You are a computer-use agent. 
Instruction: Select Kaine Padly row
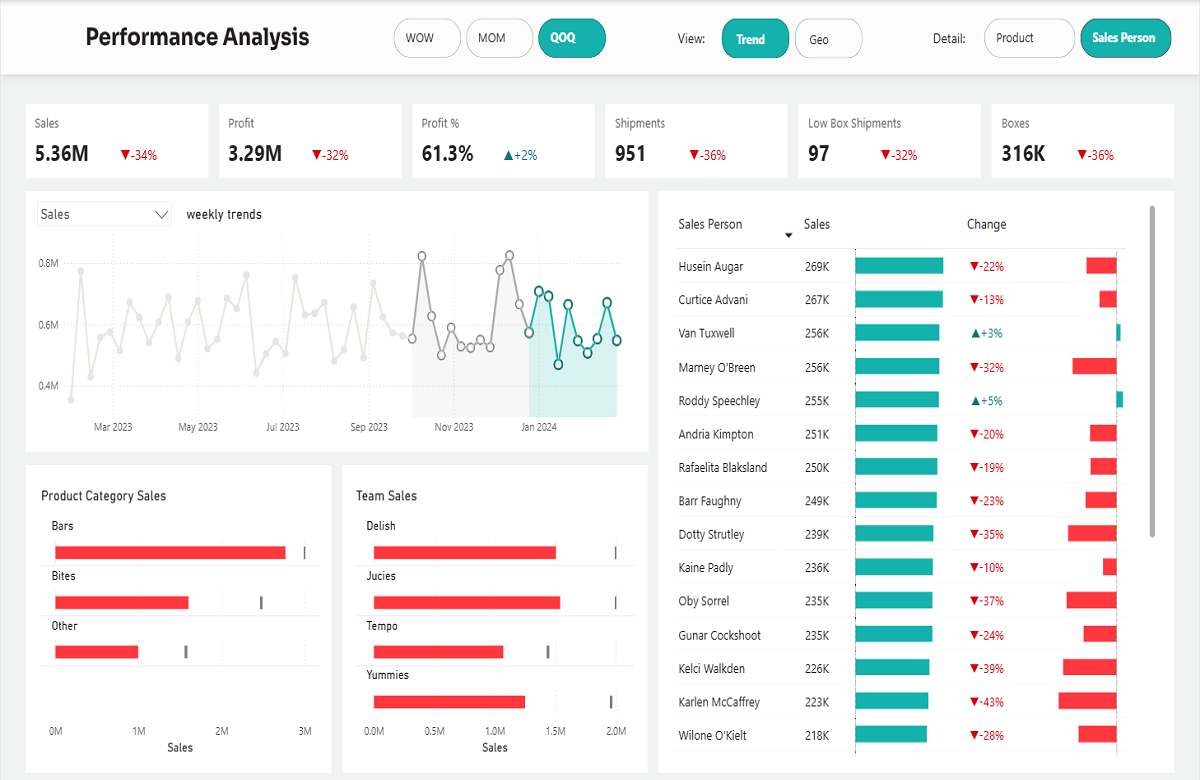(x=900, y=567)
